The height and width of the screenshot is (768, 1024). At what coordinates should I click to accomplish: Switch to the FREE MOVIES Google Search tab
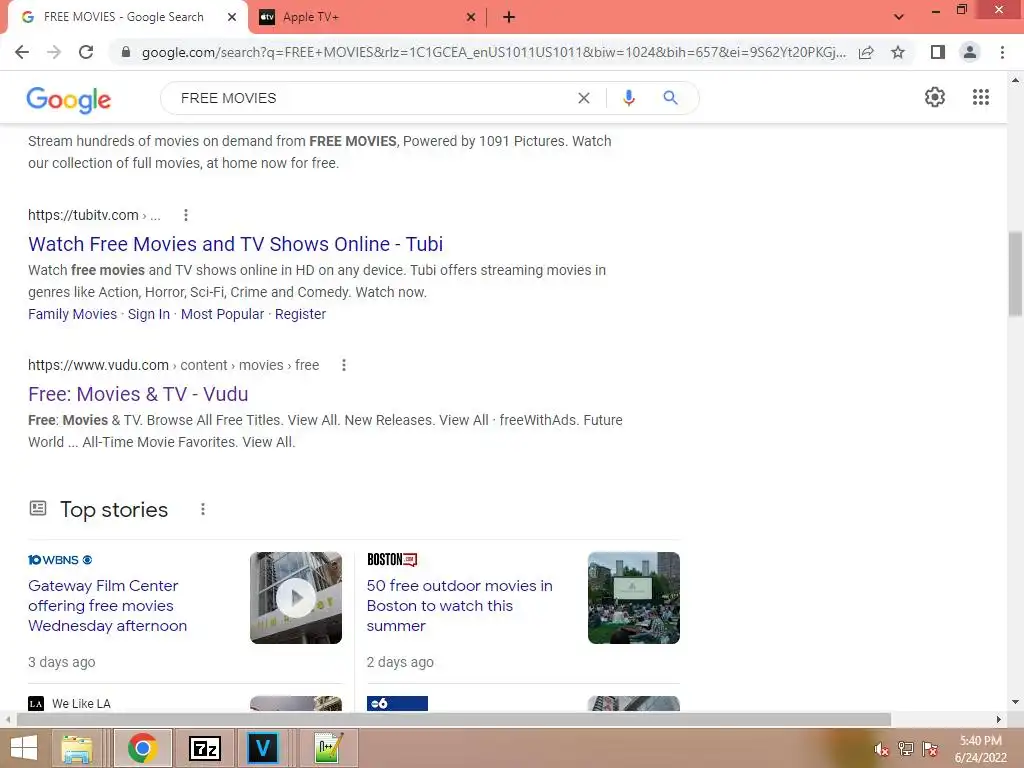pos(123,17)
